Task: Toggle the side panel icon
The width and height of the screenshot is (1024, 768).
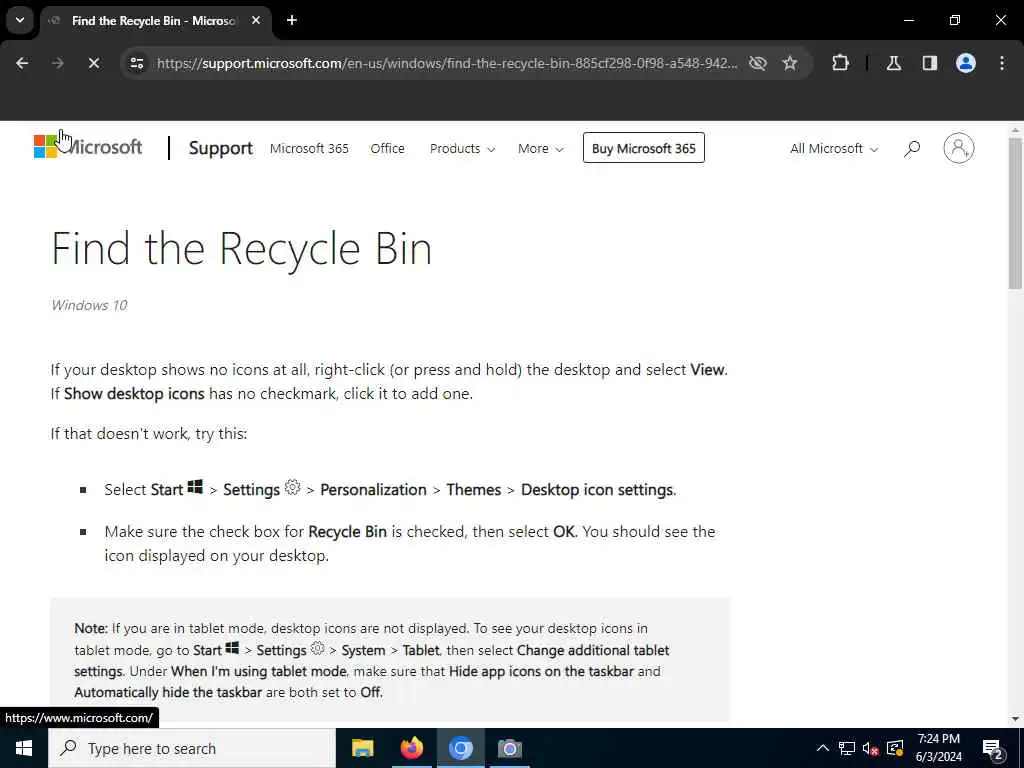Action: tap(930, 63)
